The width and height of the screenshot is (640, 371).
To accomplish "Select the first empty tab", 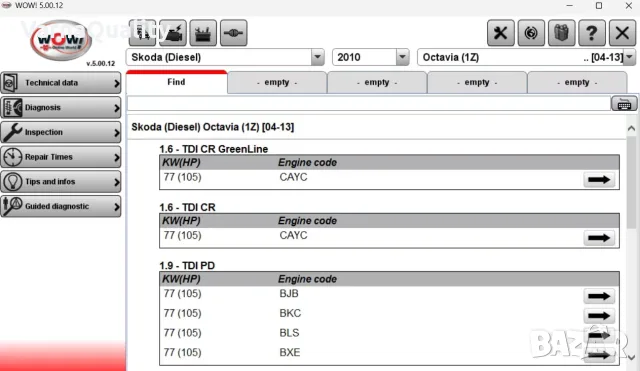I will pos(277,82).
